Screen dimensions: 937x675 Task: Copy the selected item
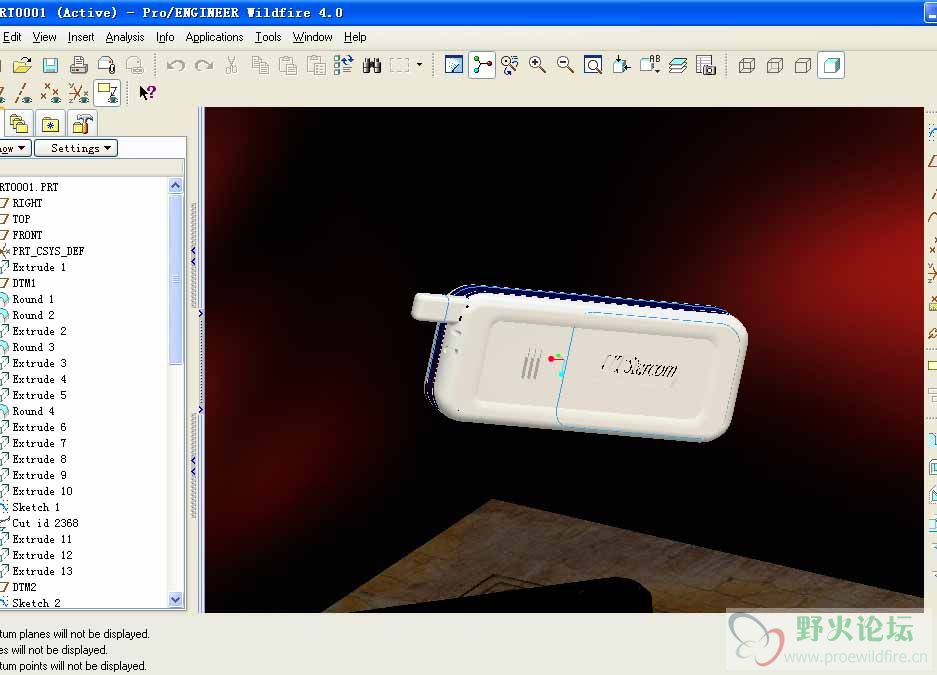(260, 65)
